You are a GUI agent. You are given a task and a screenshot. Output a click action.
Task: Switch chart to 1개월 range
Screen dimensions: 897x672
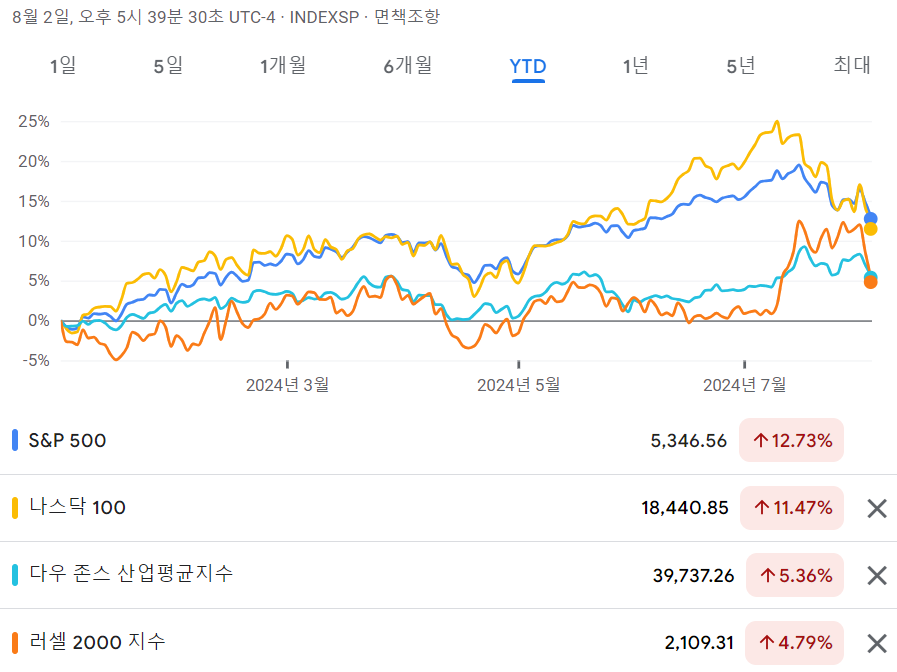(283, 66)
